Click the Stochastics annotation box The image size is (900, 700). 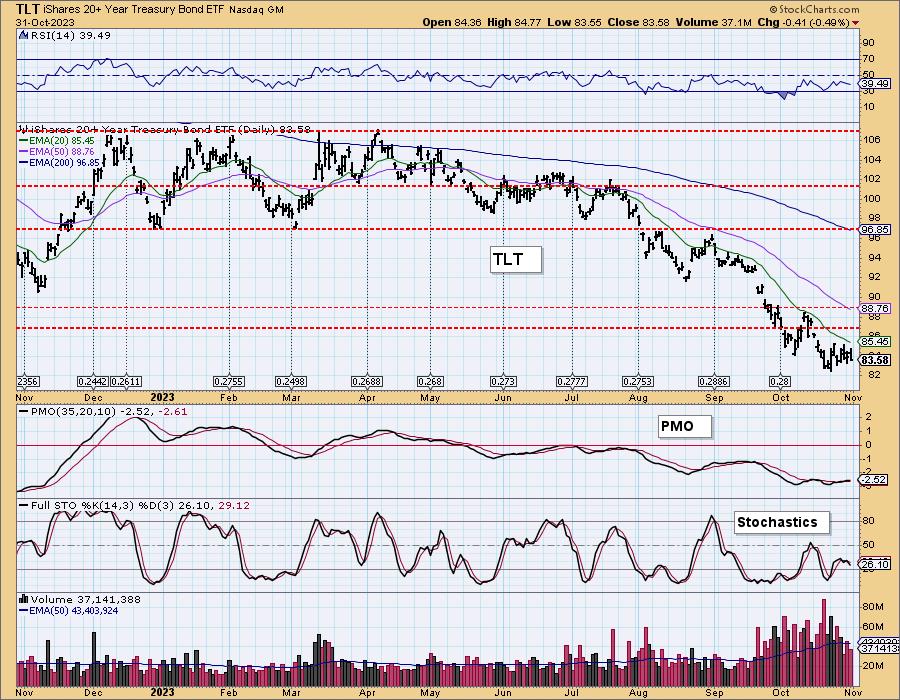tap(782, 522)
